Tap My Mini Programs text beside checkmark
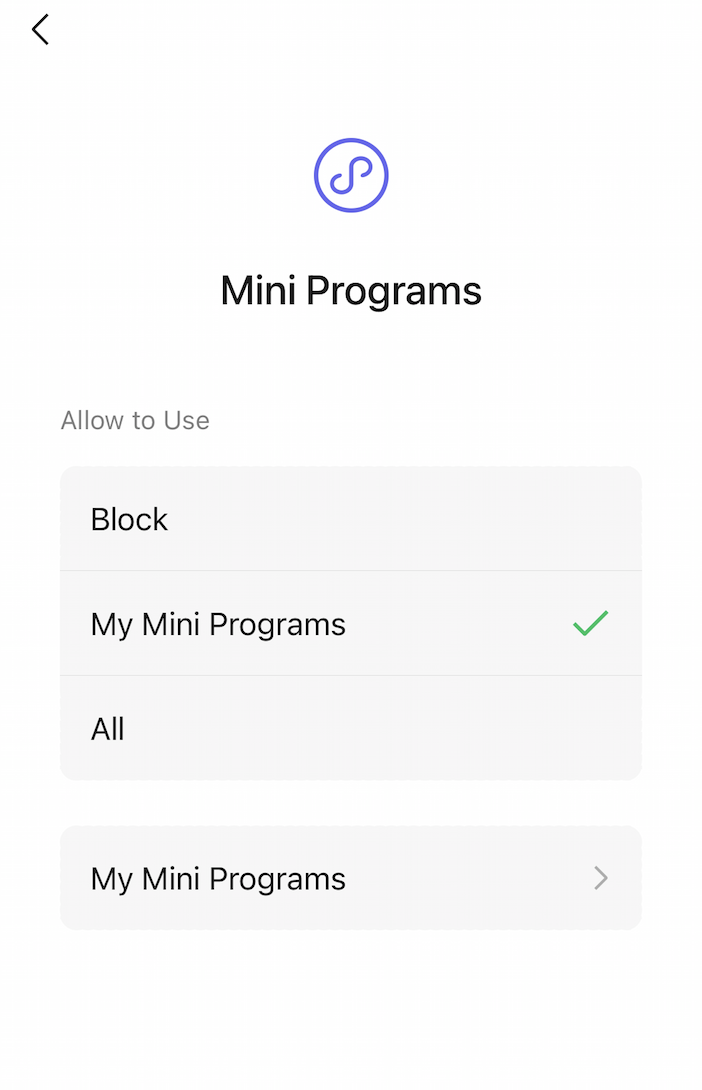The width and height of the screenshot is (702, 1090). click(x=218, y=624)
